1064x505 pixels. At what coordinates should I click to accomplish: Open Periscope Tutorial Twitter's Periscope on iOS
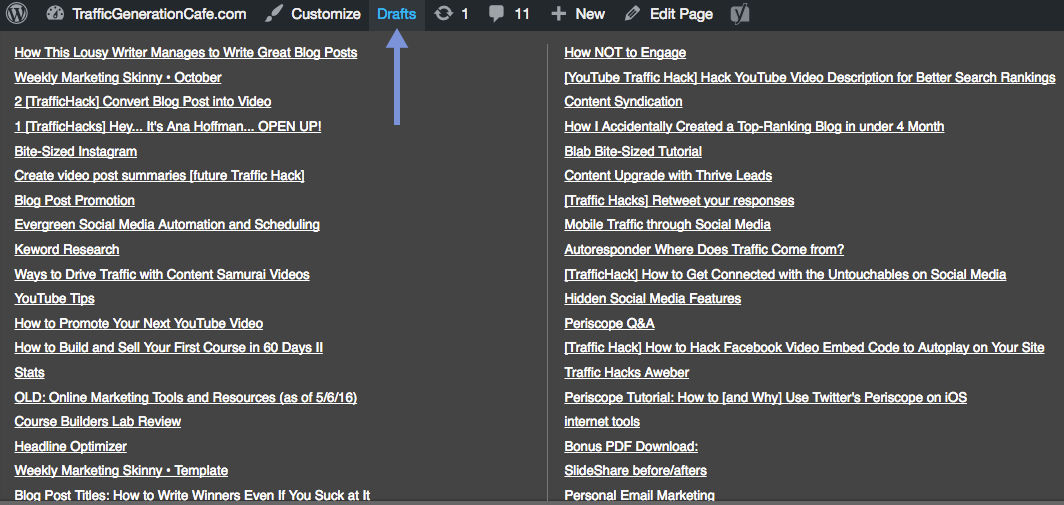click(x=765, y=397)
